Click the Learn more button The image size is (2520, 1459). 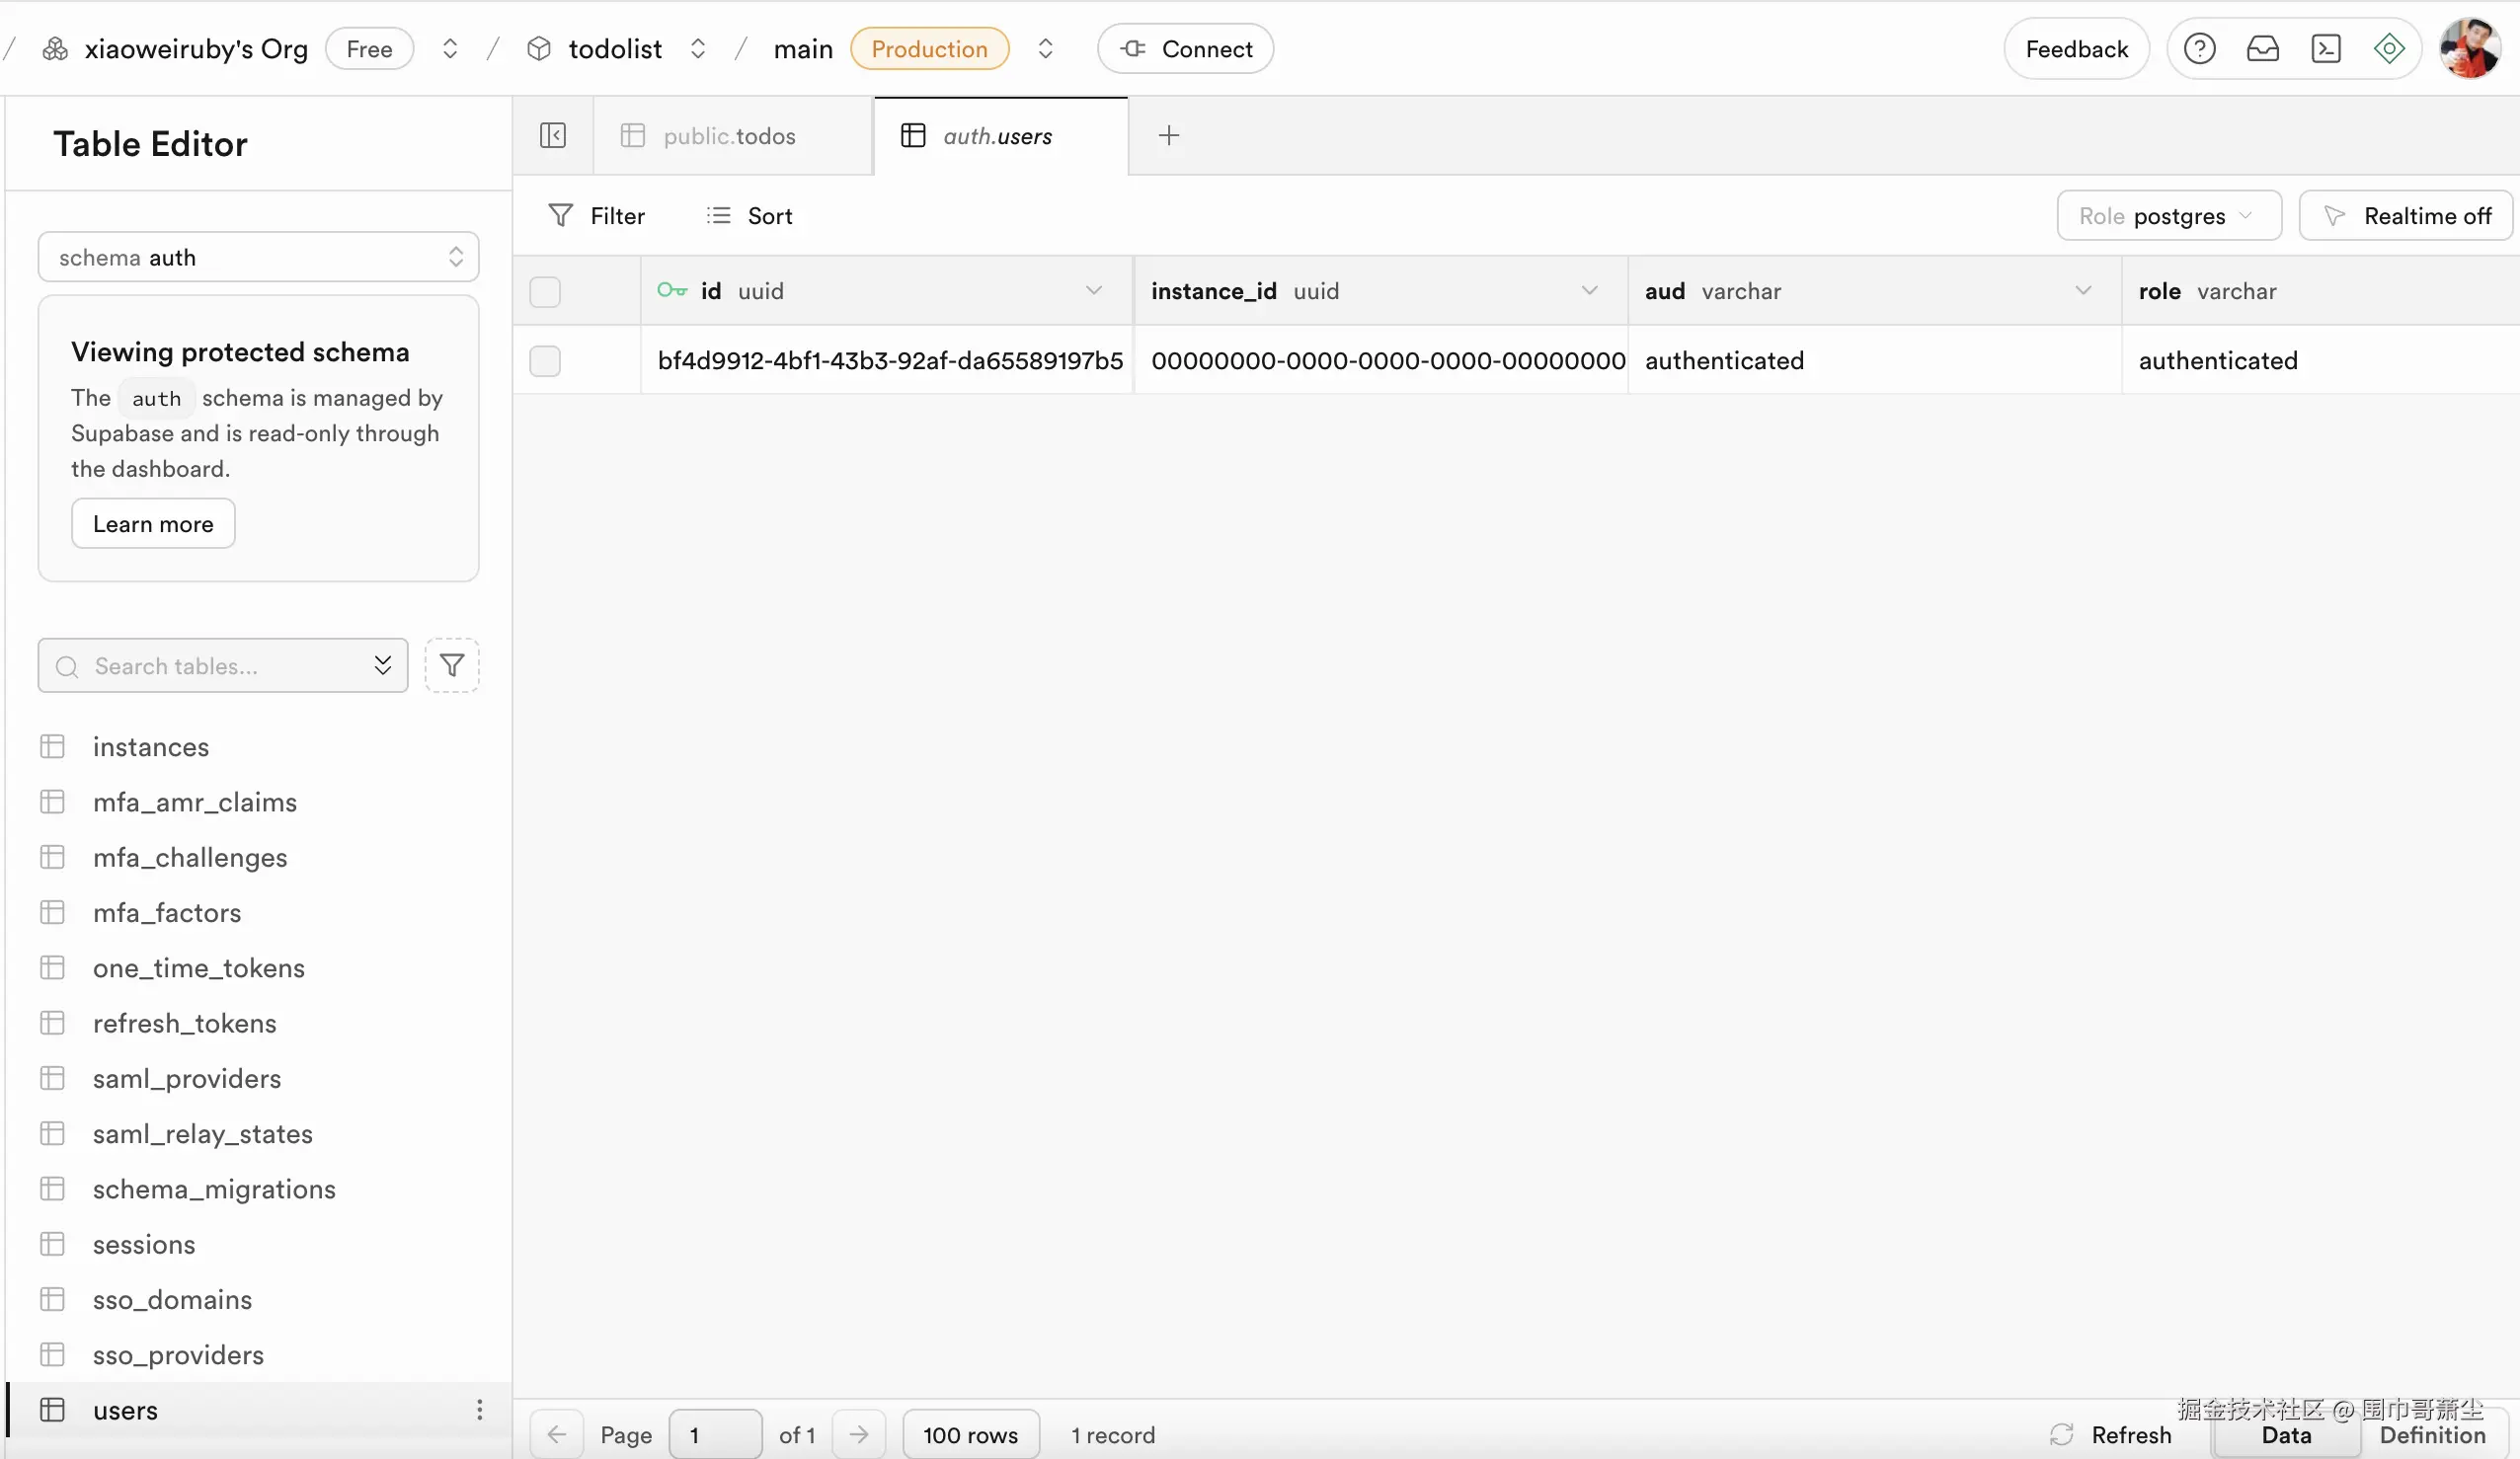[153, 524]
